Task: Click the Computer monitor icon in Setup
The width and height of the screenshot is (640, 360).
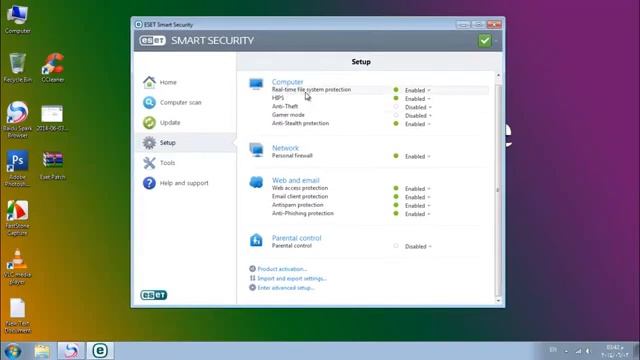Action: click(256, 84)
